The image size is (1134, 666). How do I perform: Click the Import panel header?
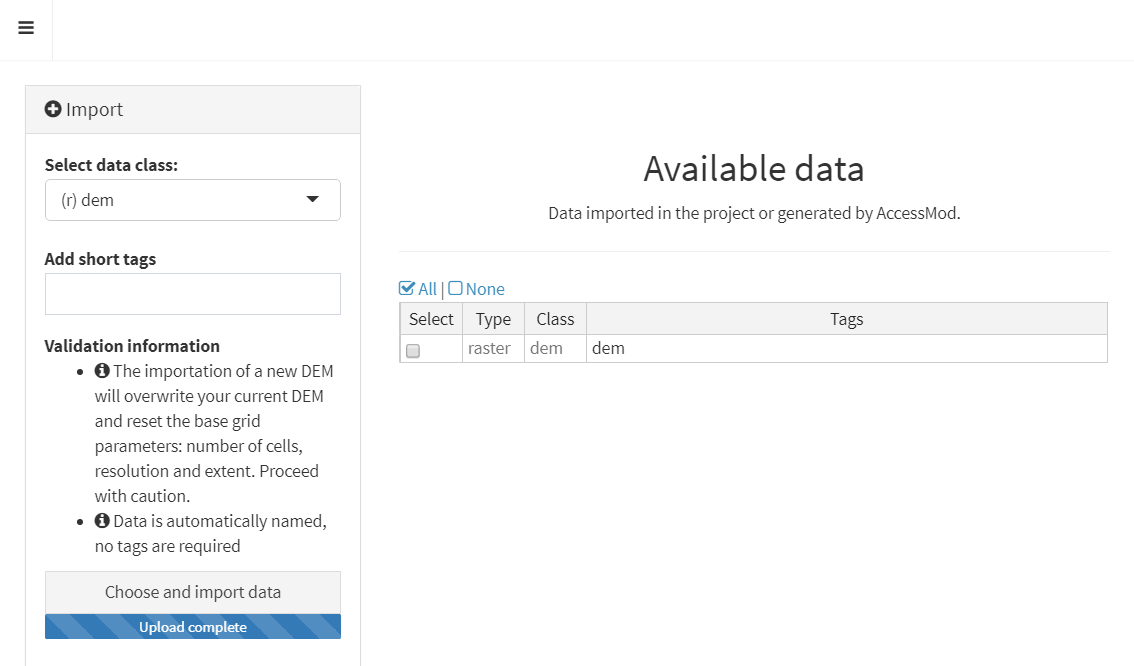[x=193, y=110]
